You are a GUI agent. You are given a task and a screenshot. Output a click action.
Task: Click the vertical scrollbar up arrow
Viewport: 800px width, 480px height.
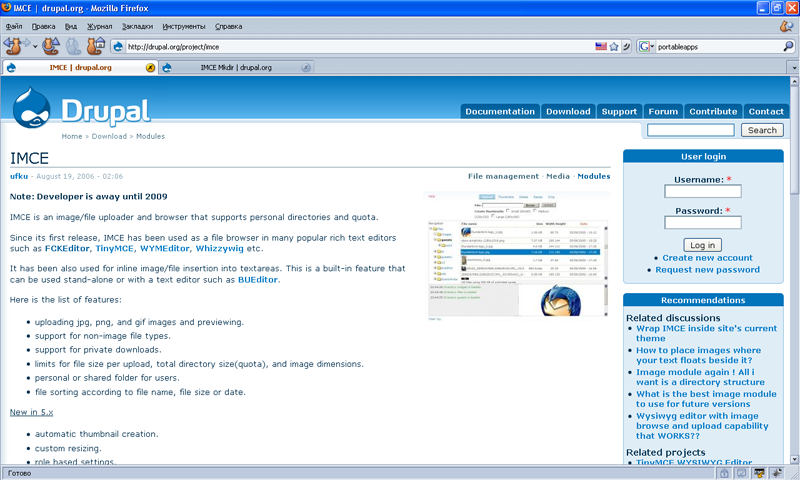pos(794,82)
